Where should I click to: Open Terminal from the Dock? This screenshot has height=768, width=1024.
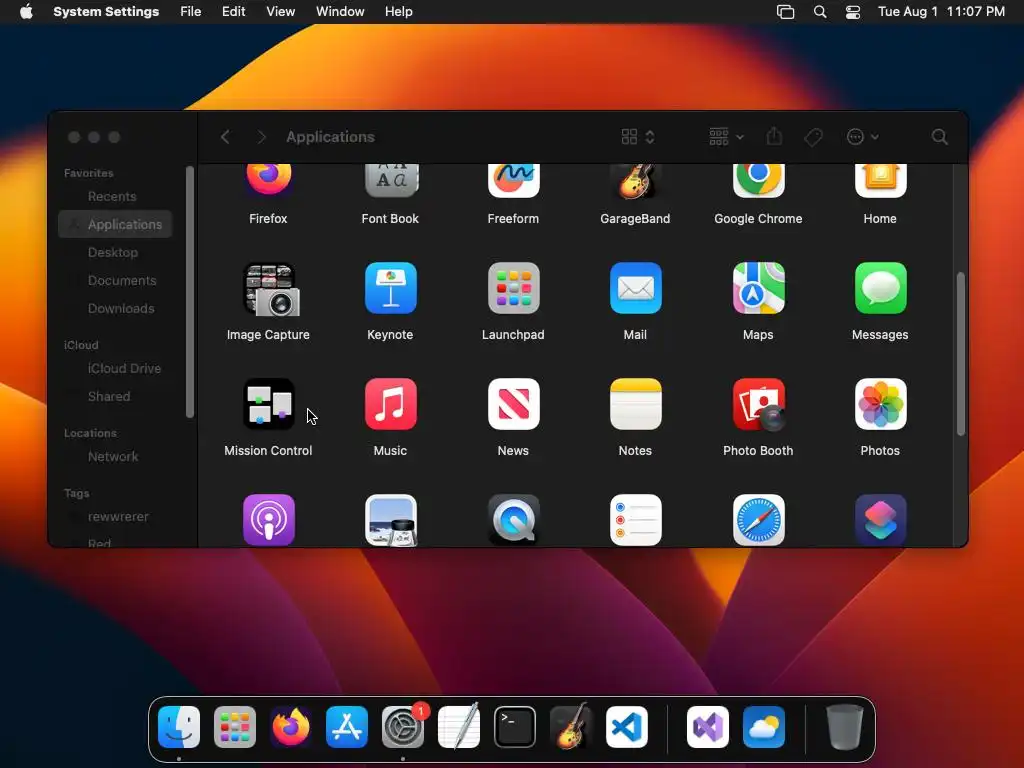click(x=515, y=727)
